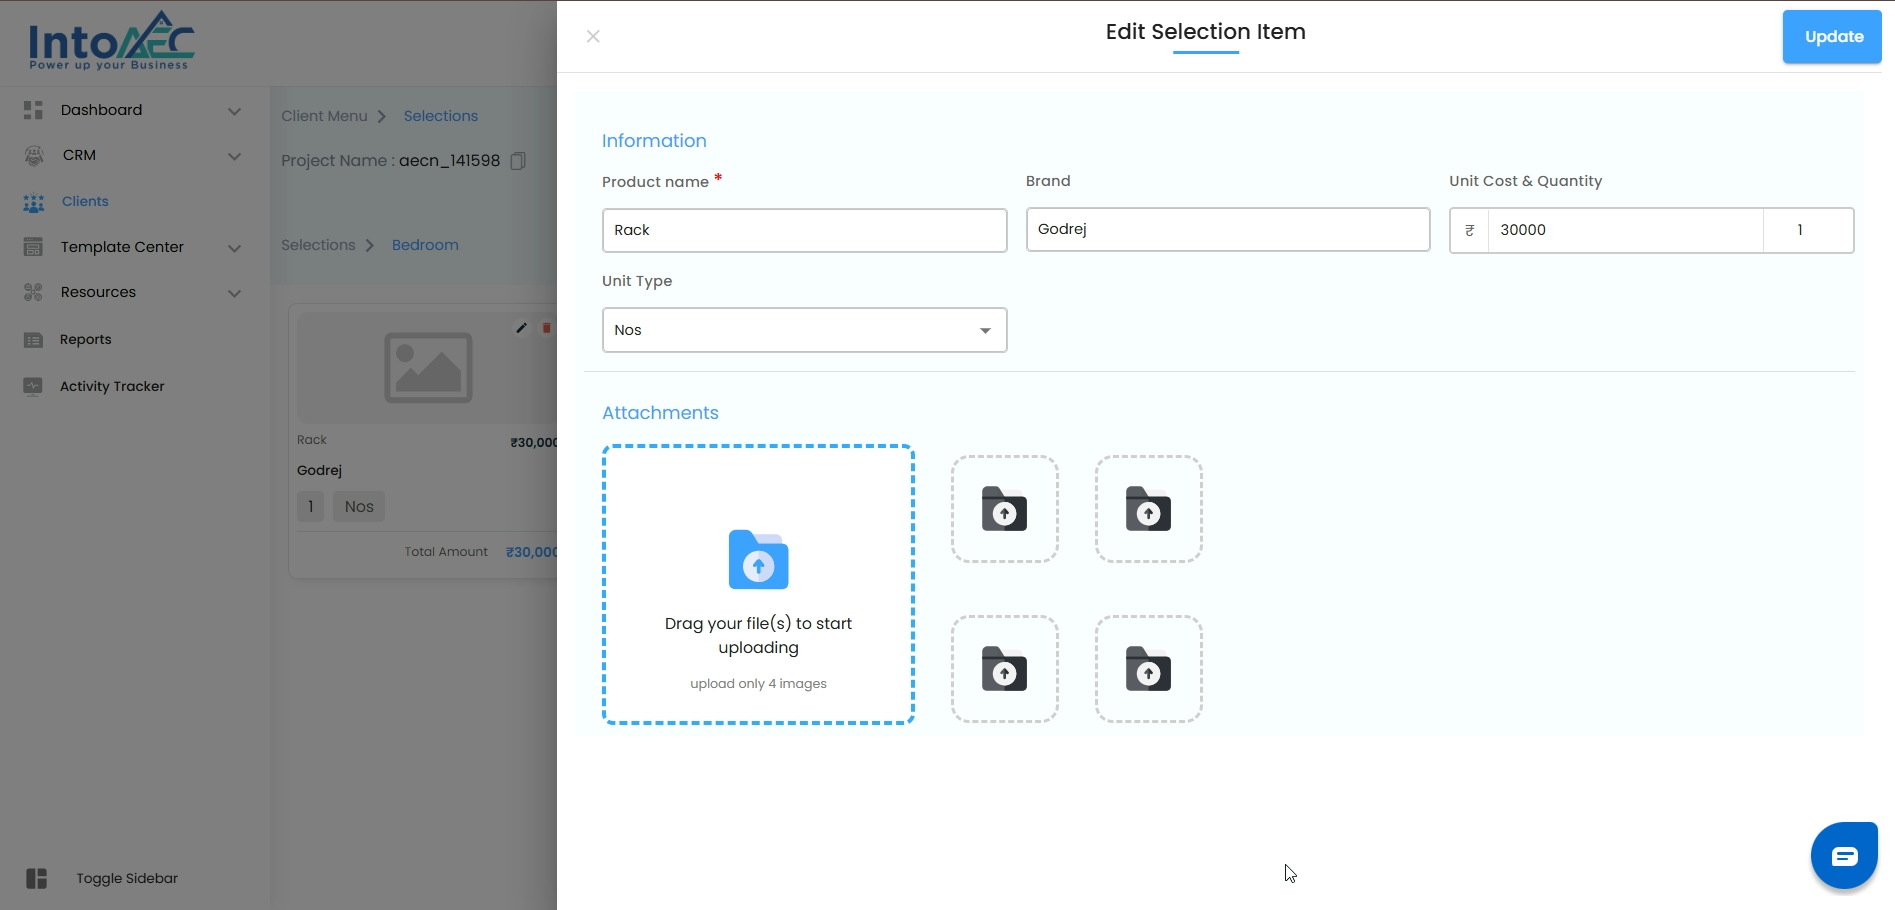This screenshot has width=1895, height=910.
Task: Click the CRM menu label
Action: 79,155
